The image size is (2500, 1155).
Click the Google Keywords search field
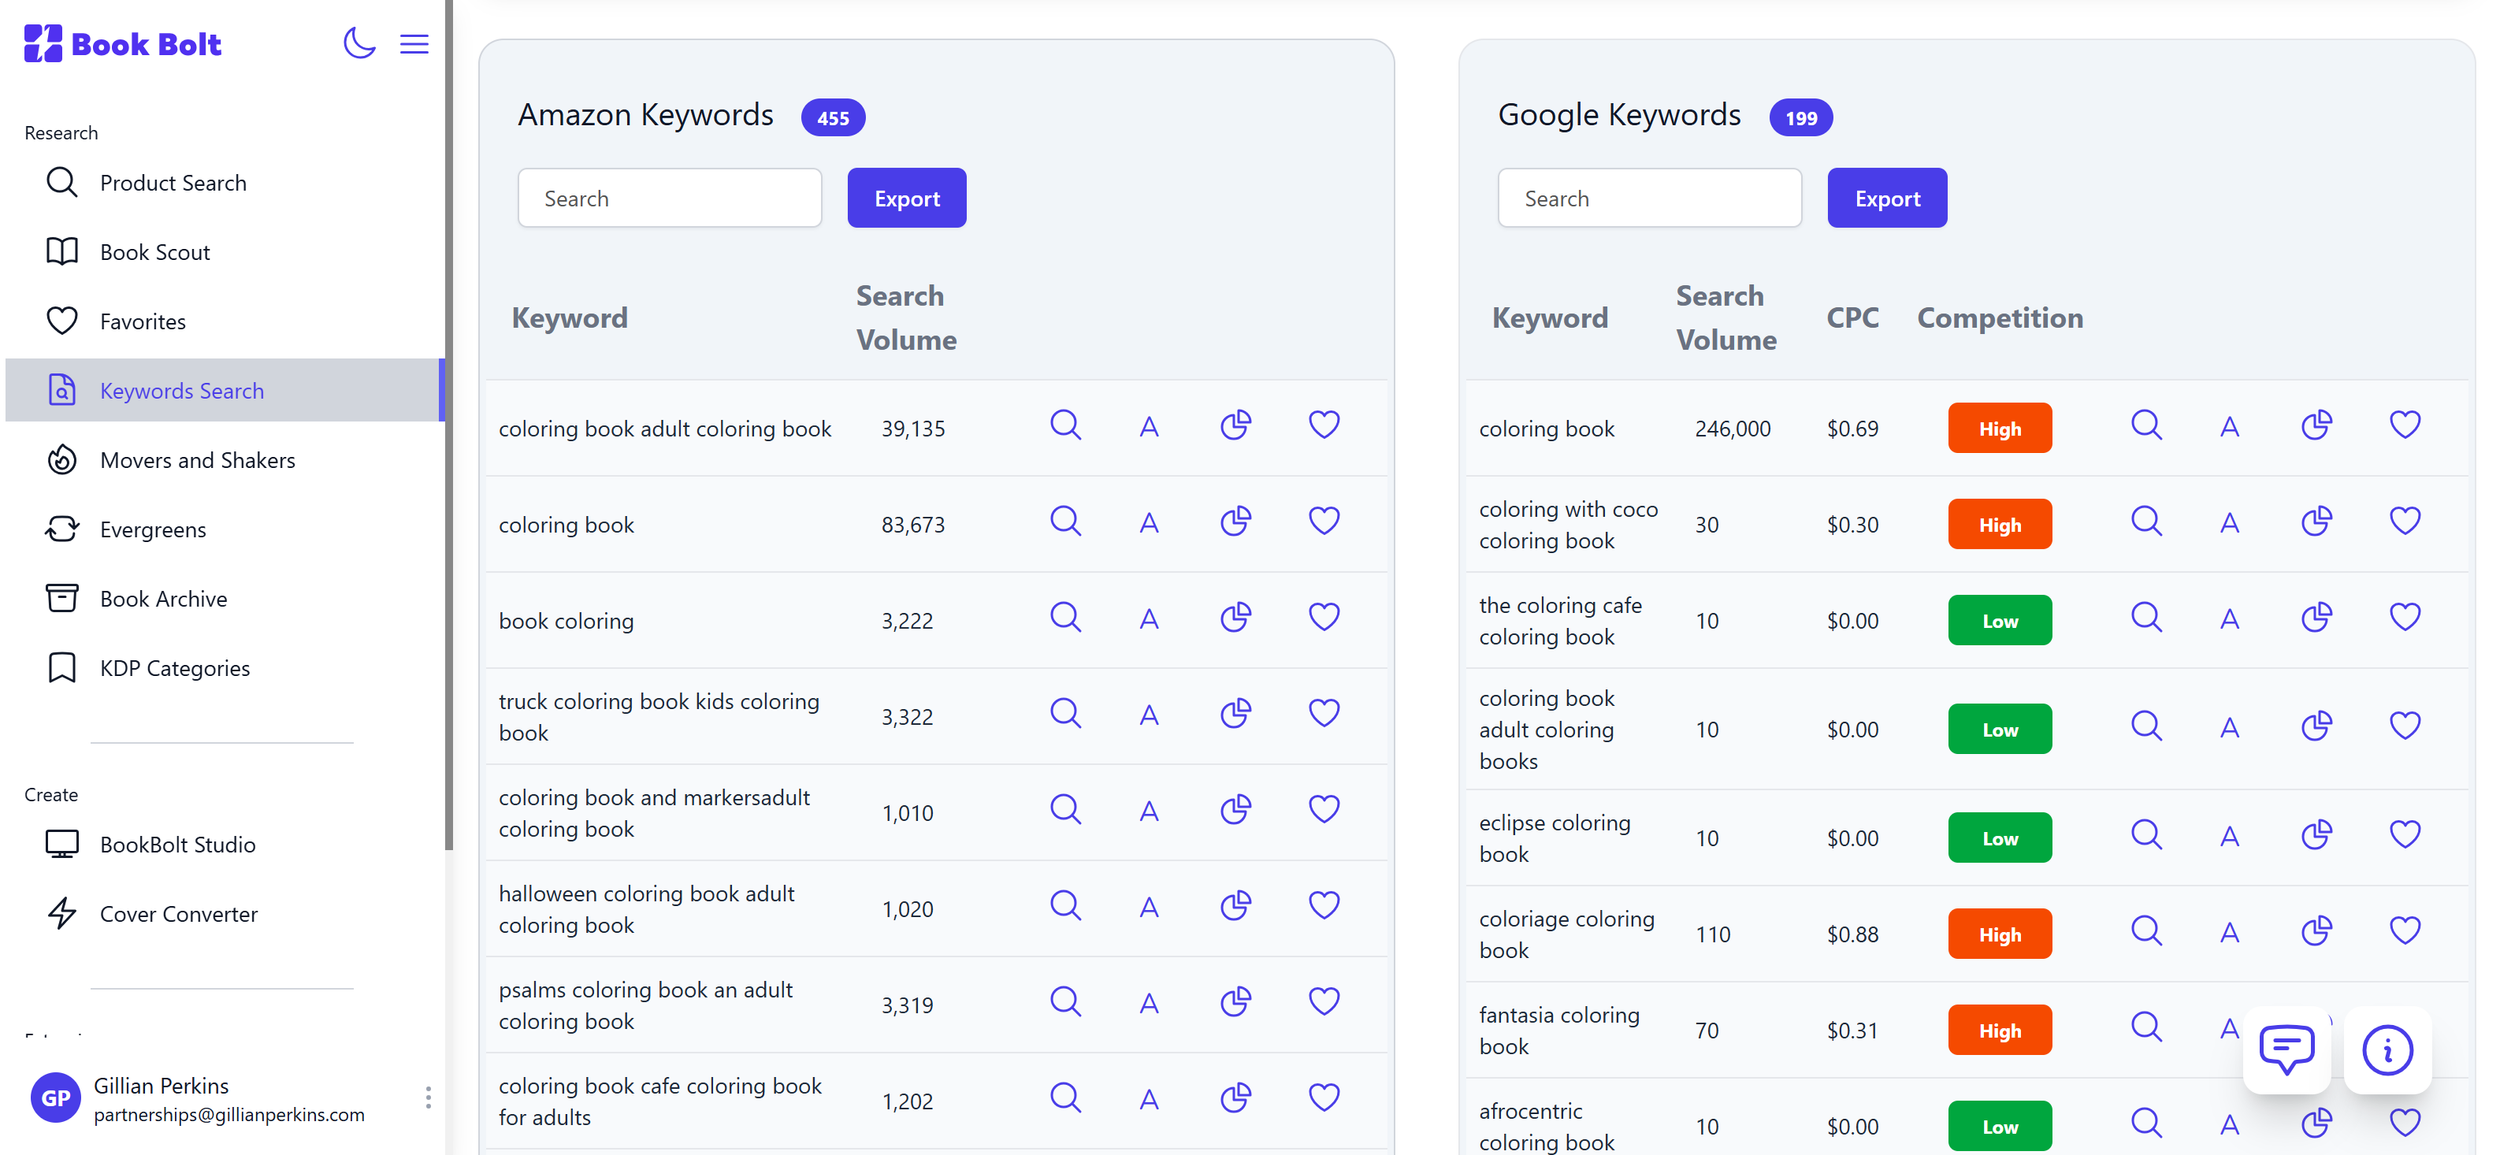pos(1648,198)
